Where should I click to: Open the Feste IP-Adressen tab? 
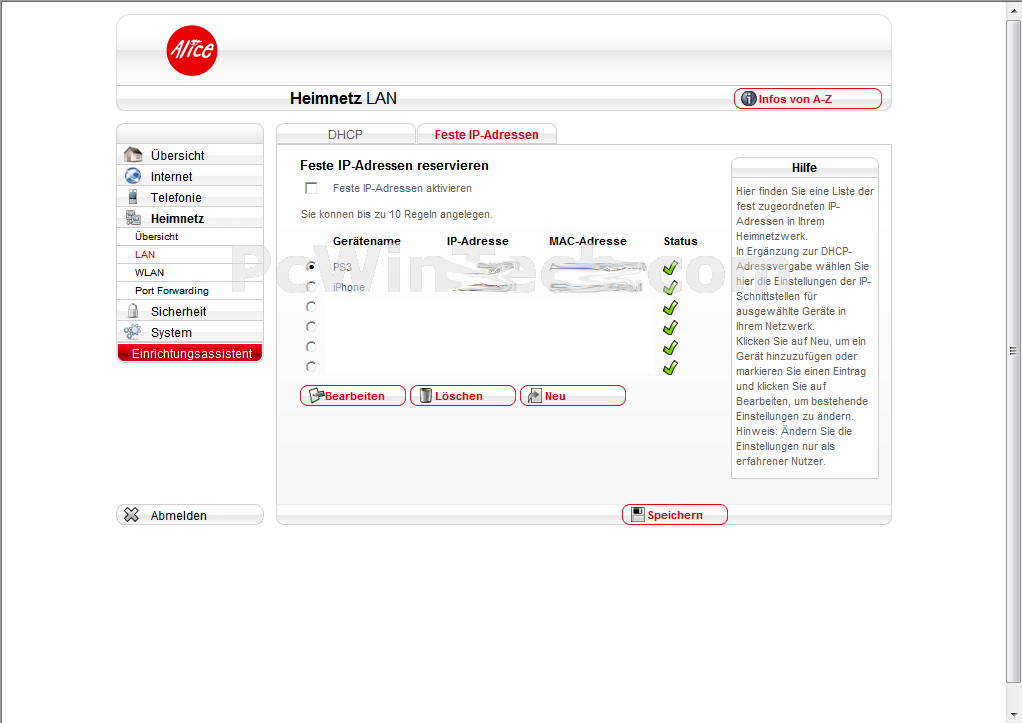[x=487, y=134]
